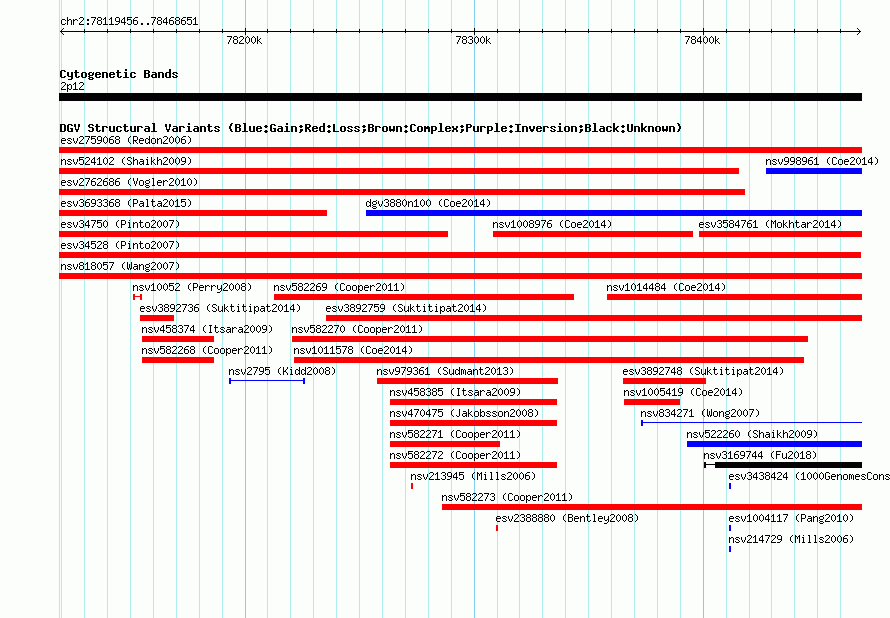Image resolution: width=890 pixels, height=618 pixels.
Task: Click nsv582273 (Cooper2011) label
Action: 507,497
